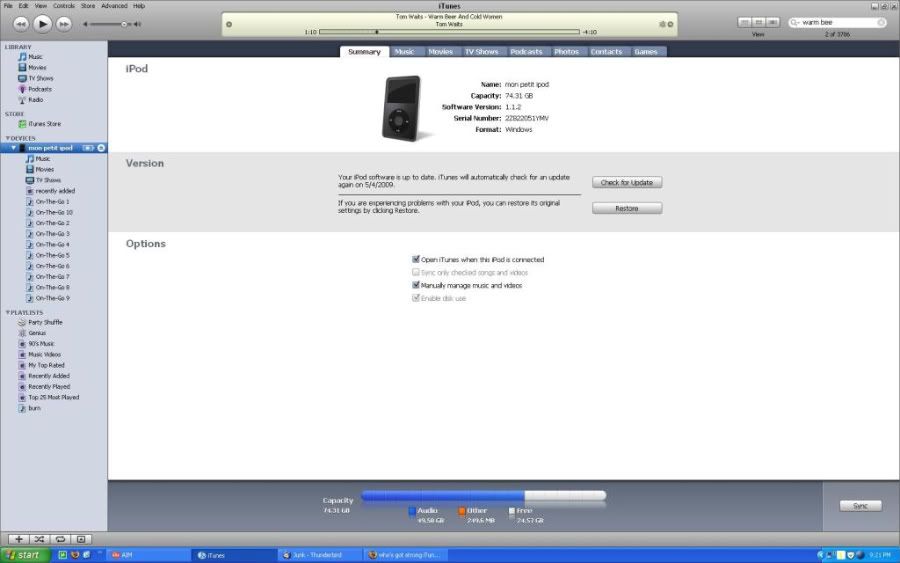
Task: Switch to the iPod TV Shows tab
Action: (482, 52)
